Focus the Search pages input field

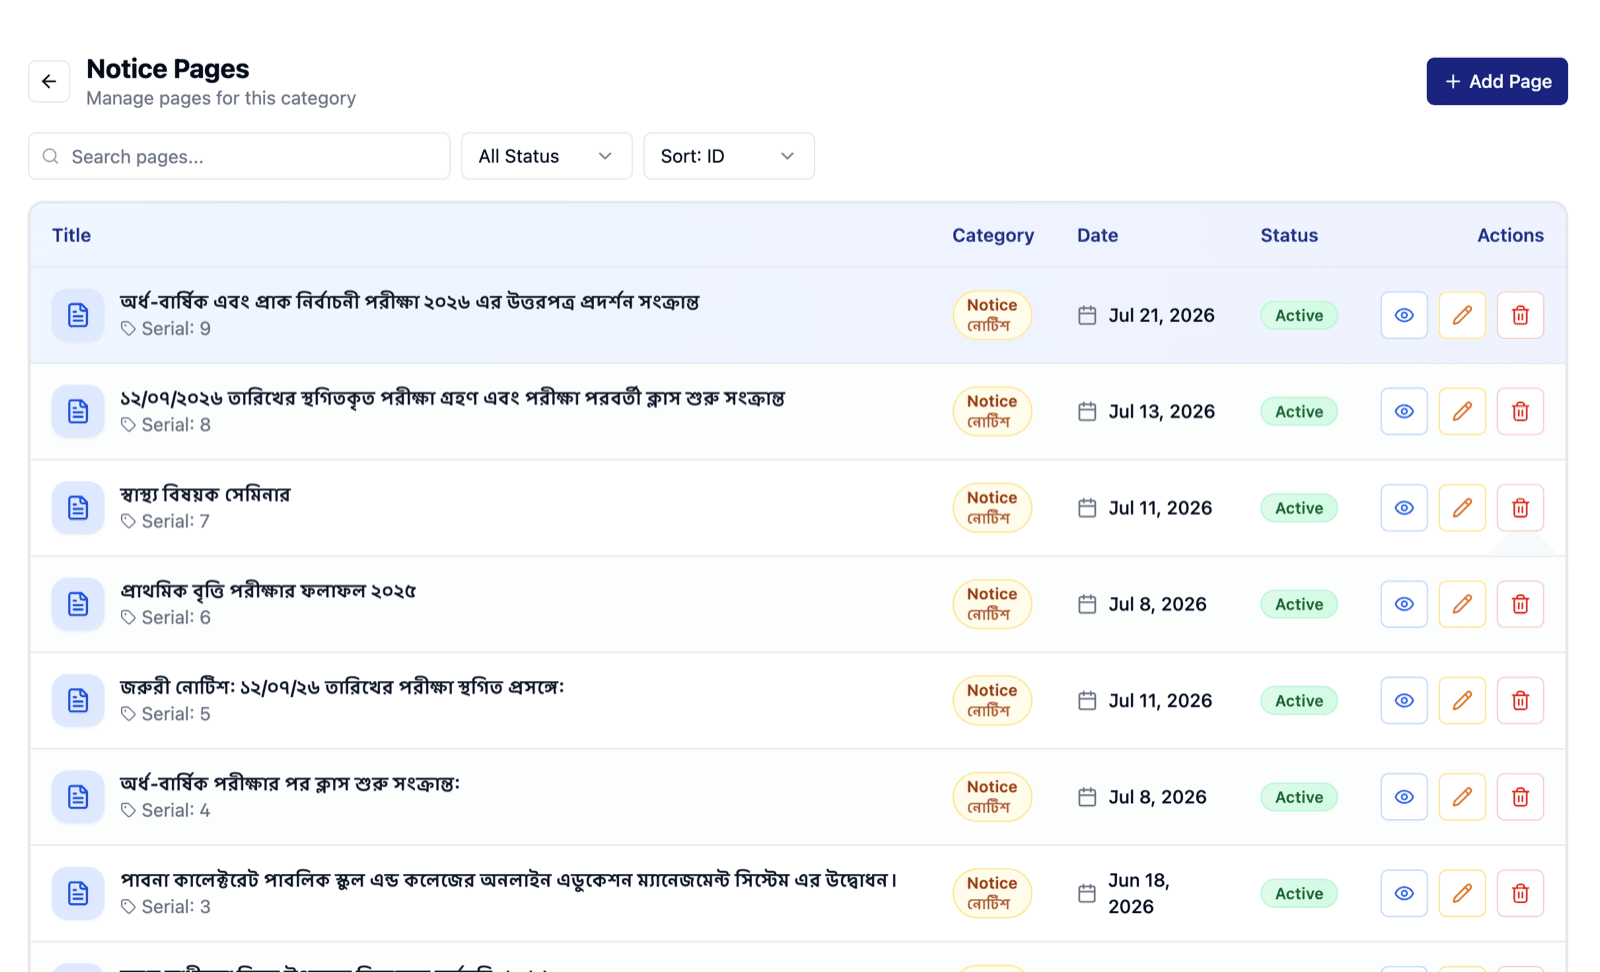[239, 156]
